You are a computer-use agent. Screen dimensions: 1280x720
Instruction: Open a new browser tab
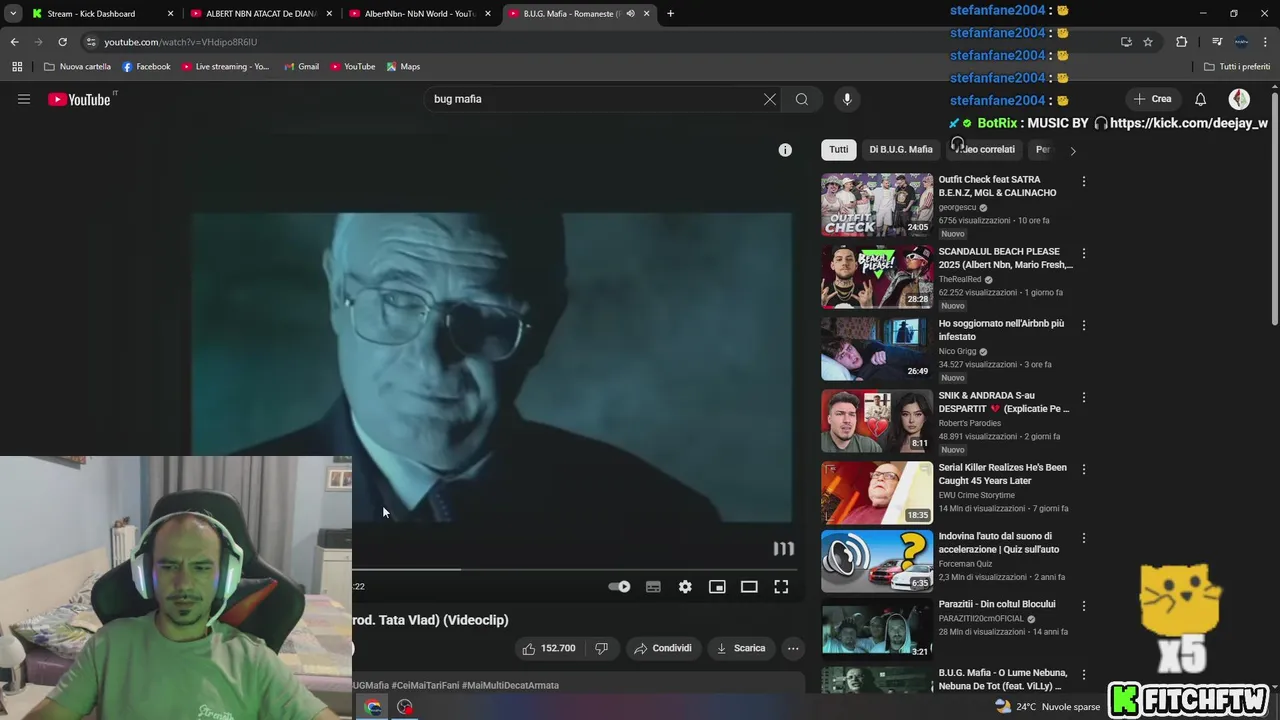[670, 14]
